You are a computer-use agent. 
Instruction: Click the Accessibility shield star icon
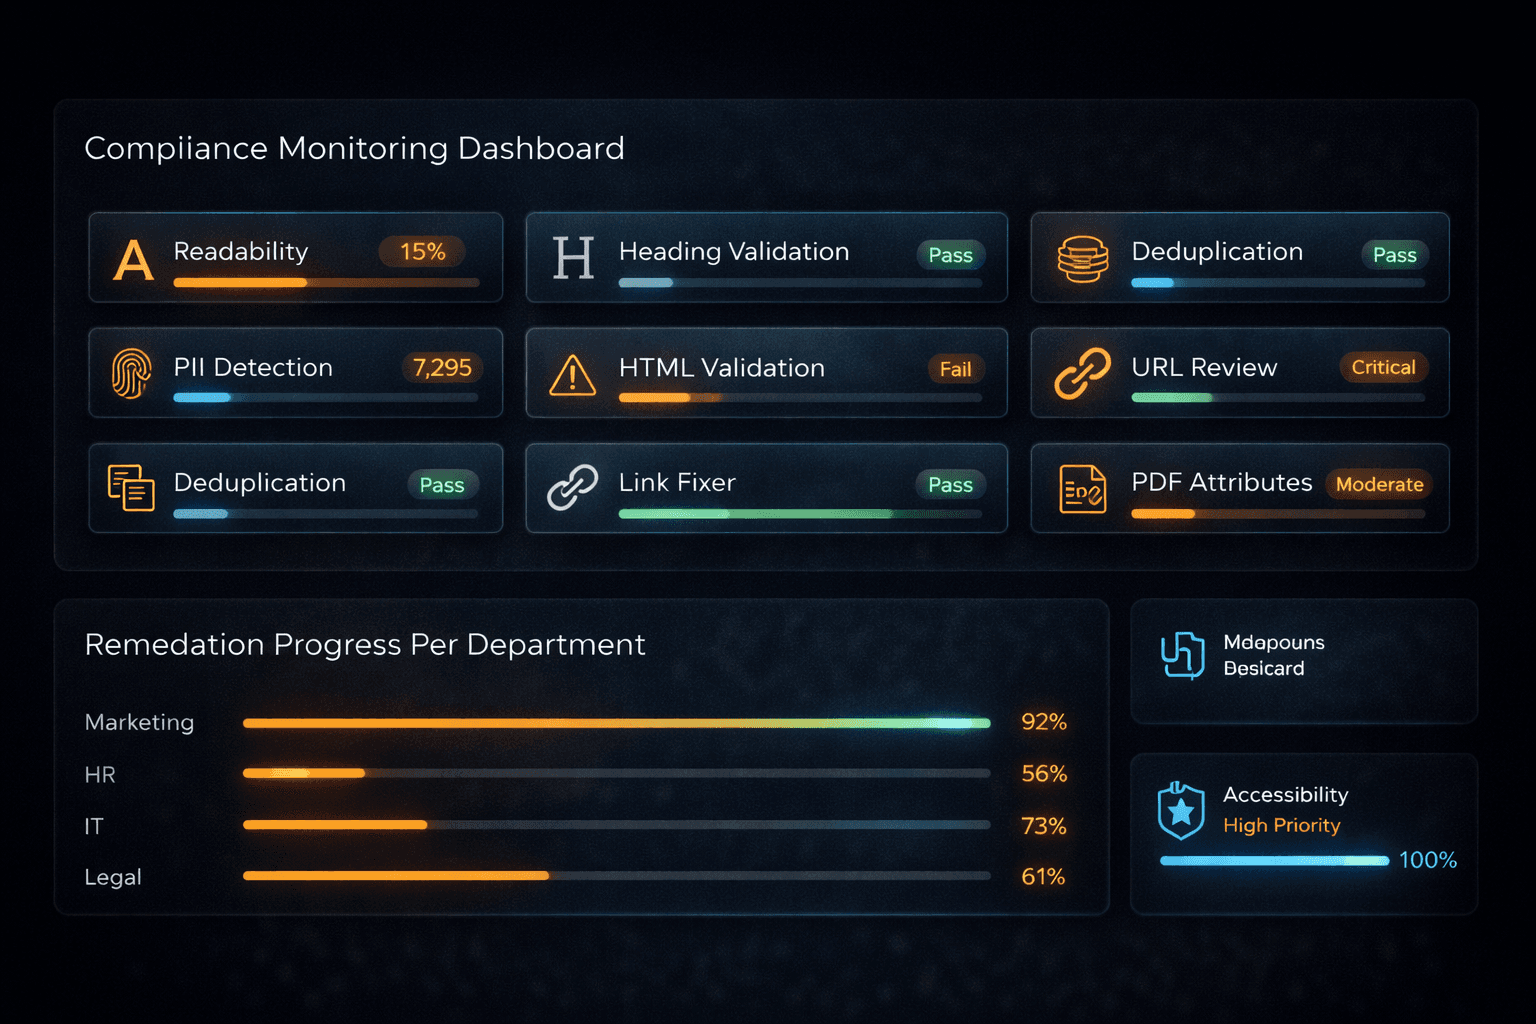pyautogui.click(x=1181, y=812)
